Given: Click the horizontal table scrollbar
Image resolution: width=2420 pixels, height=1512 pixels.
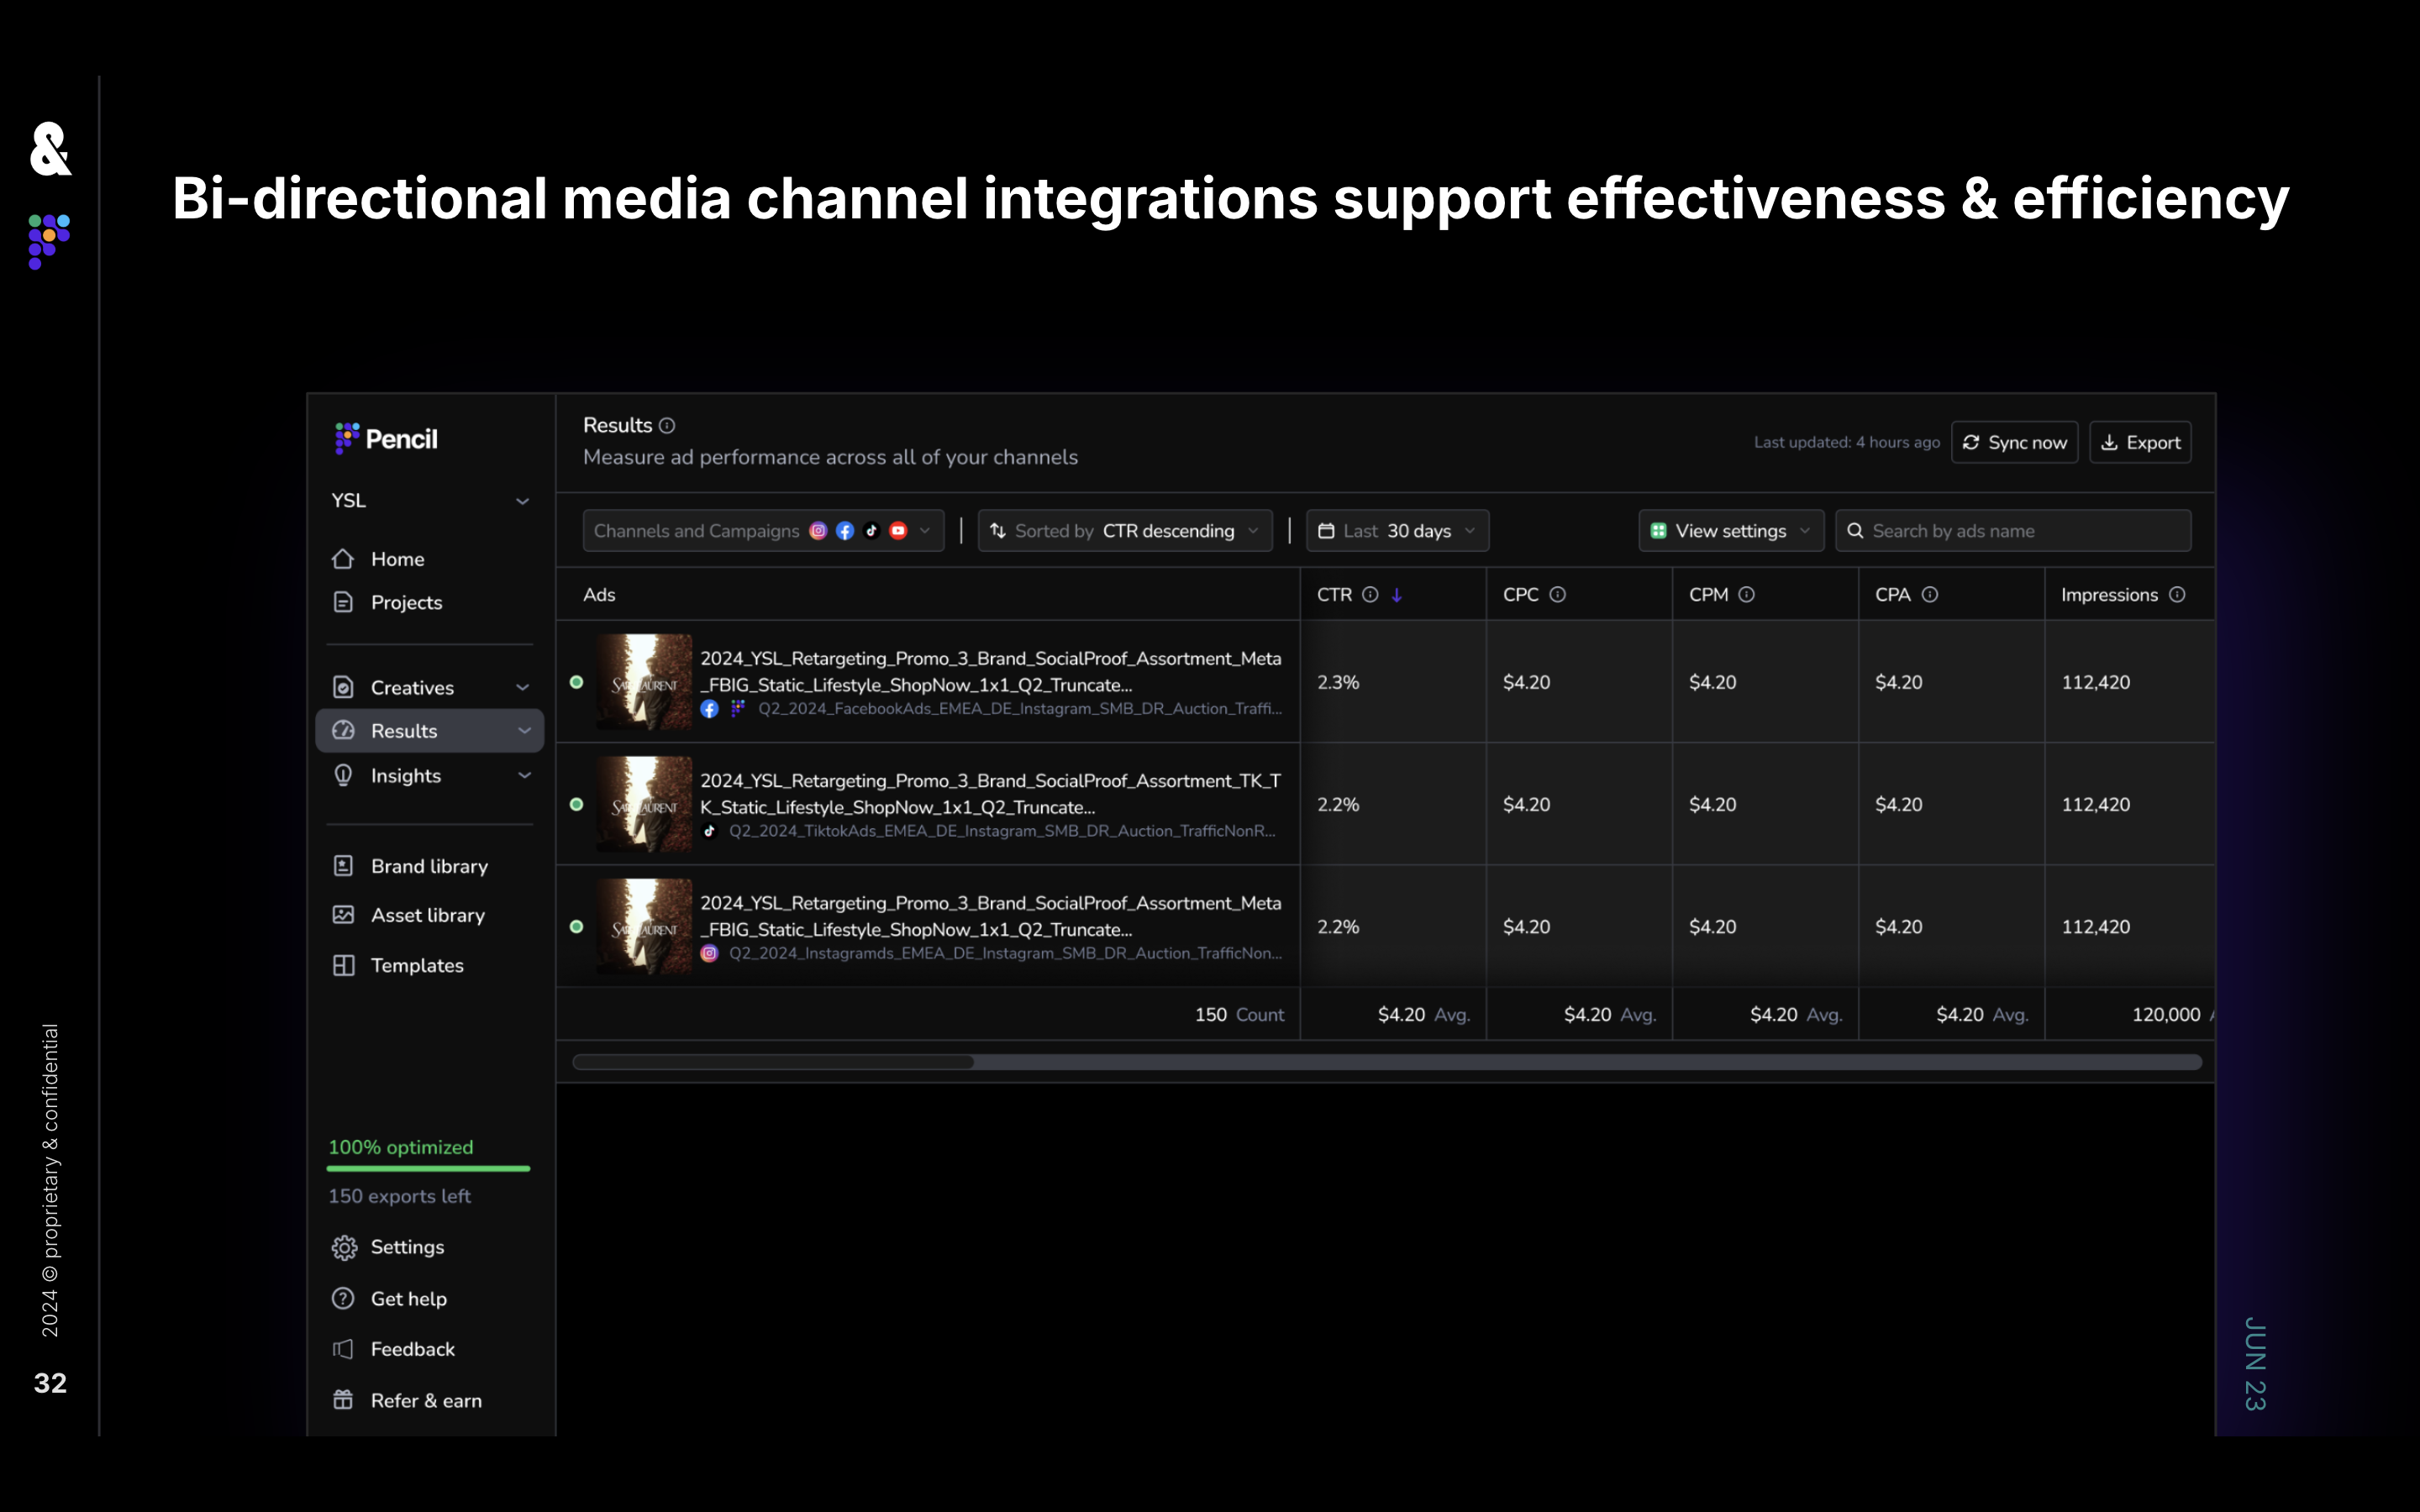Looking at the screenshot, I should [x=773, y=1062].
